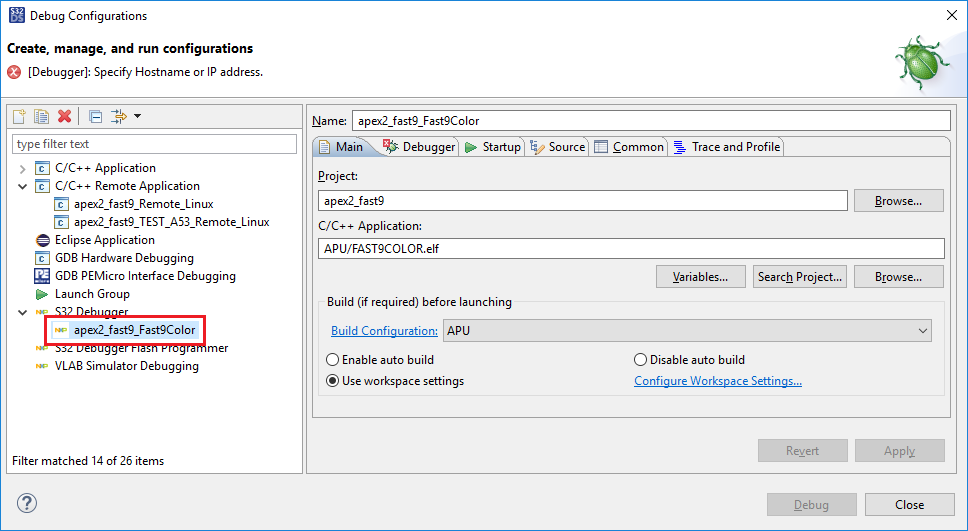Open the Build Configuration dropdown
968x531 pixels.
coord(687,331)
